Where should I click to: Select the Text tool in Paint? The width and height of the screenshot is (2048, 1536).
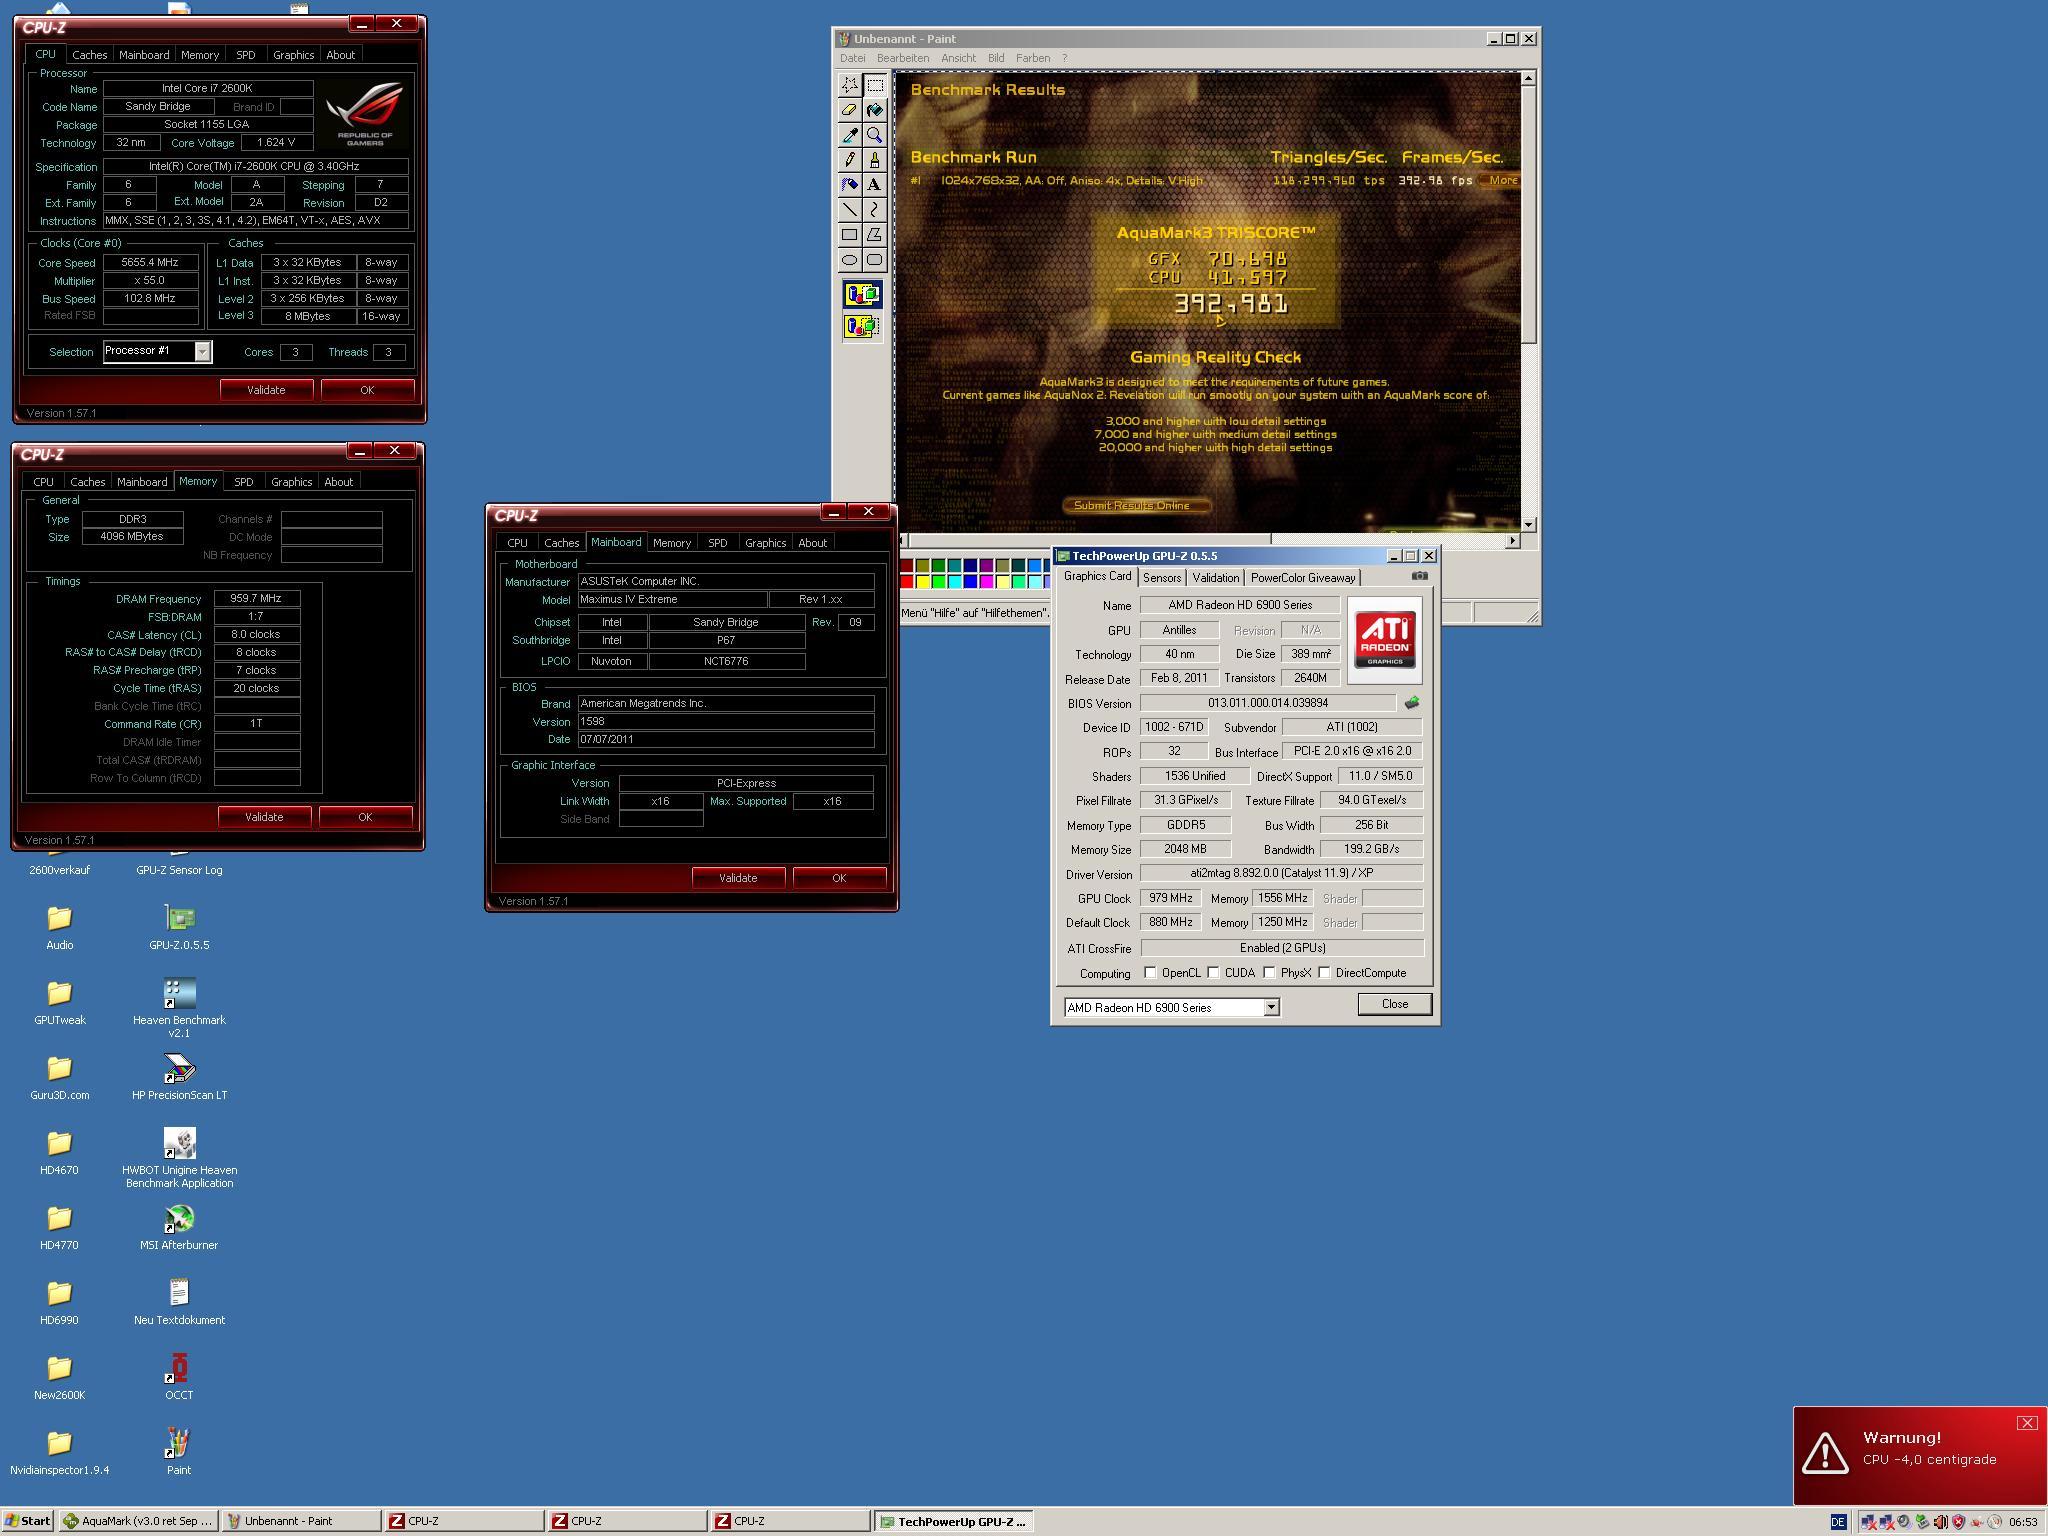click(874, 185)
